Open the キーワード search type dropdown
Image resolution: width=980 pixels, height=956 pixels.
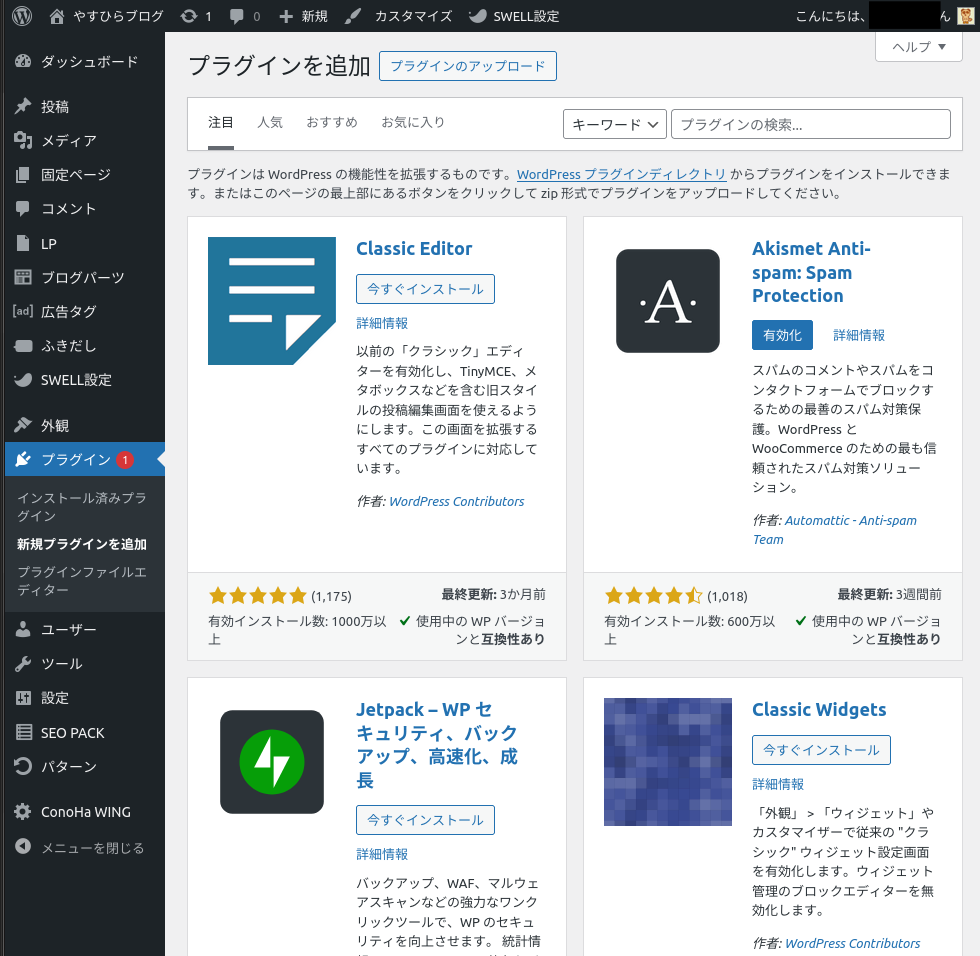615,124
